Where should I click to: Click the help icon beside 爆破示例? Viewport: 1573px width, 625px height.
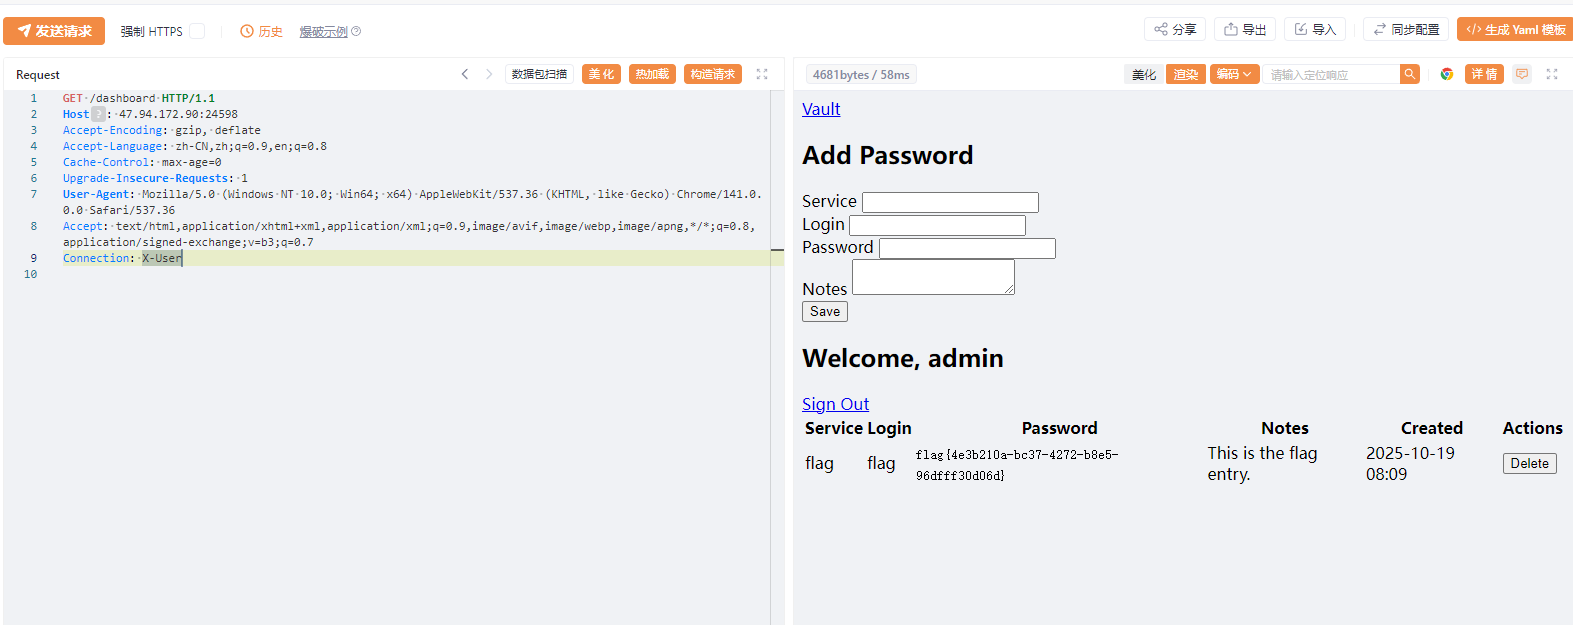pyautogui.click(x=356, y=31)
